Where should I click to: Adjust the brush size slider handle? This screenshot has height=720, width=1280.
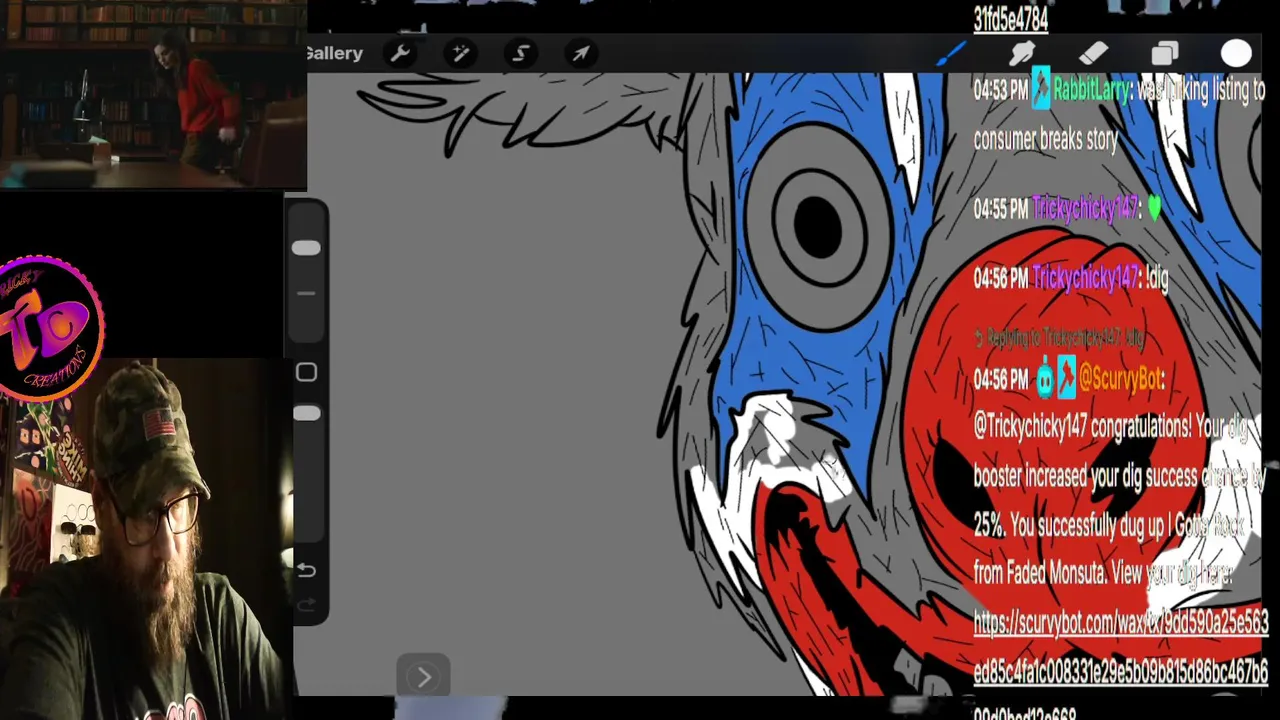point(306,248)
